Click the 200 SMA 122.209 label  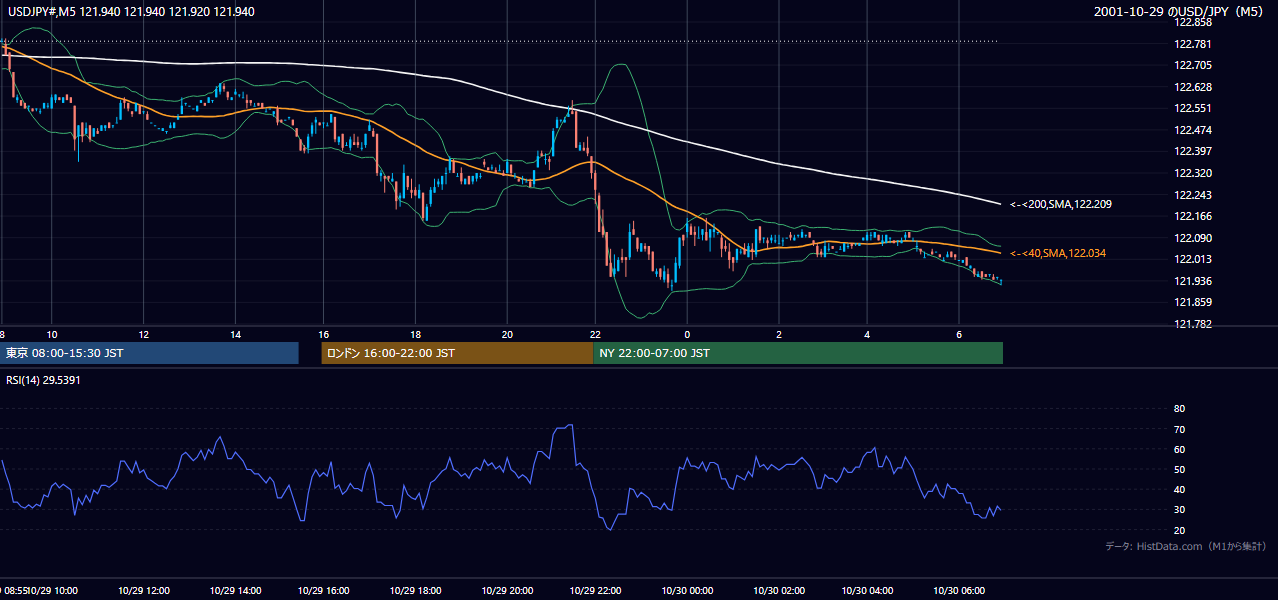click(x=1059, y=204)
